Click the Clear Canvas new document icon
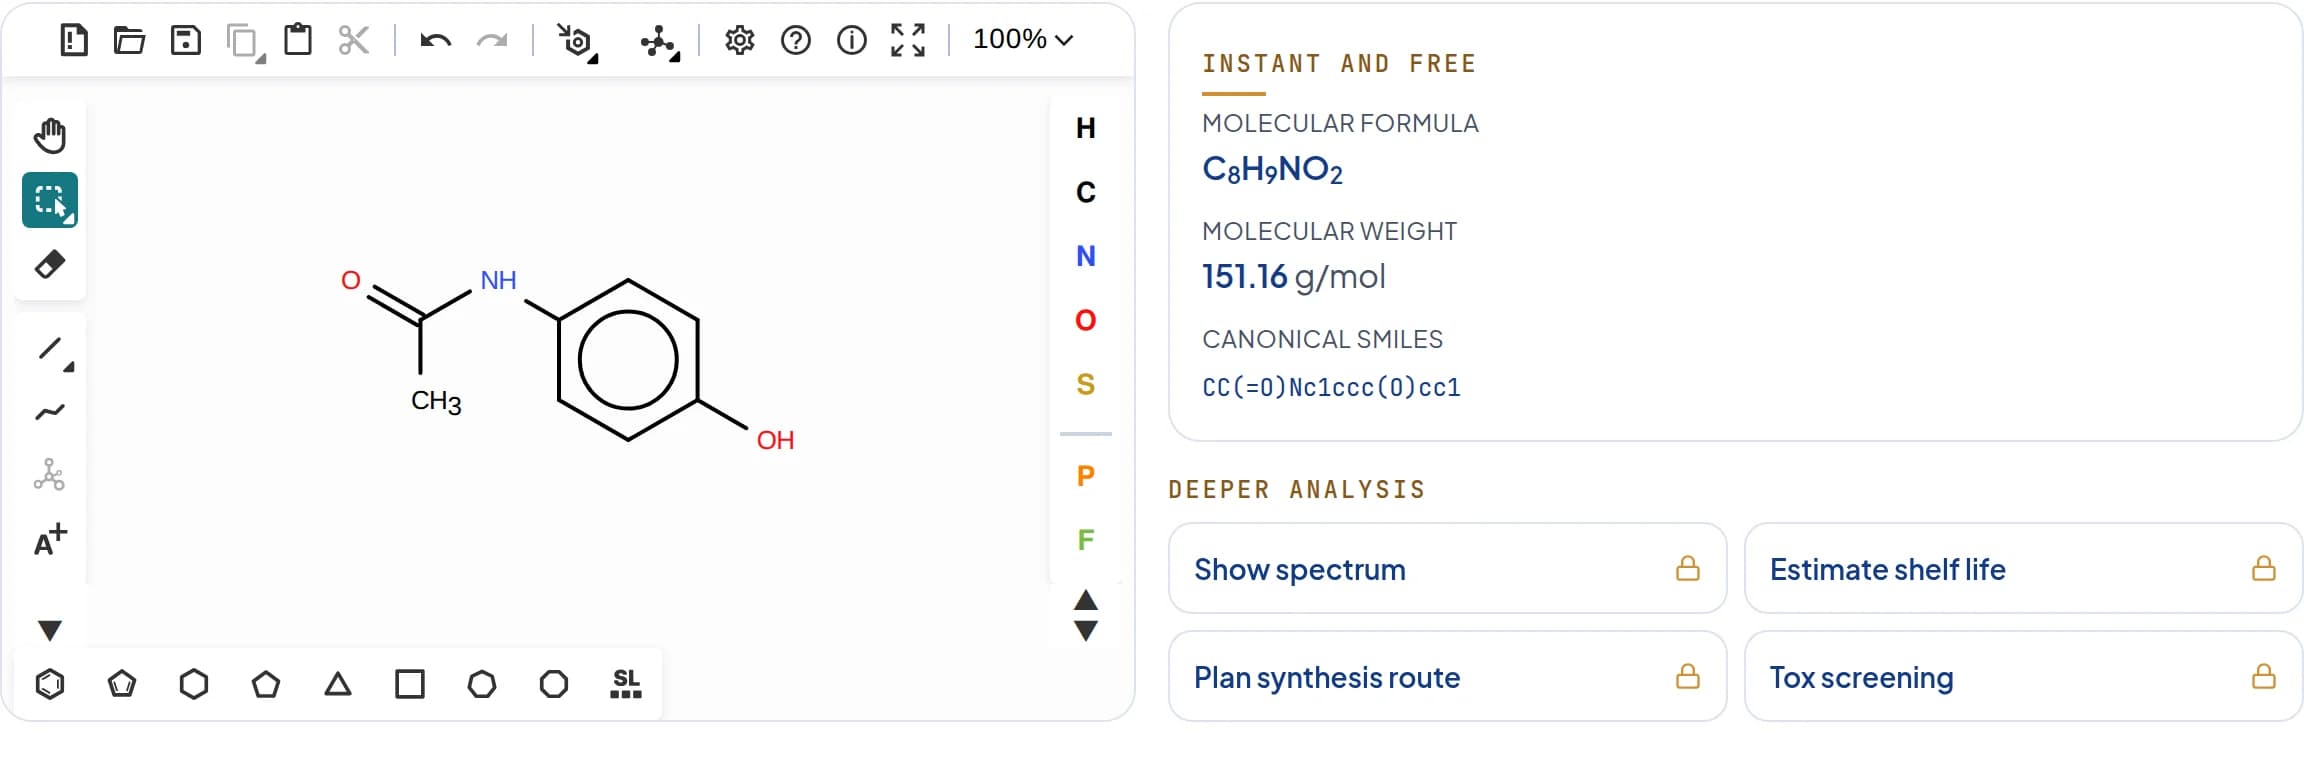Image resolution: width=2304 pixels, height=770 pixels. click(x=74, y=40)
